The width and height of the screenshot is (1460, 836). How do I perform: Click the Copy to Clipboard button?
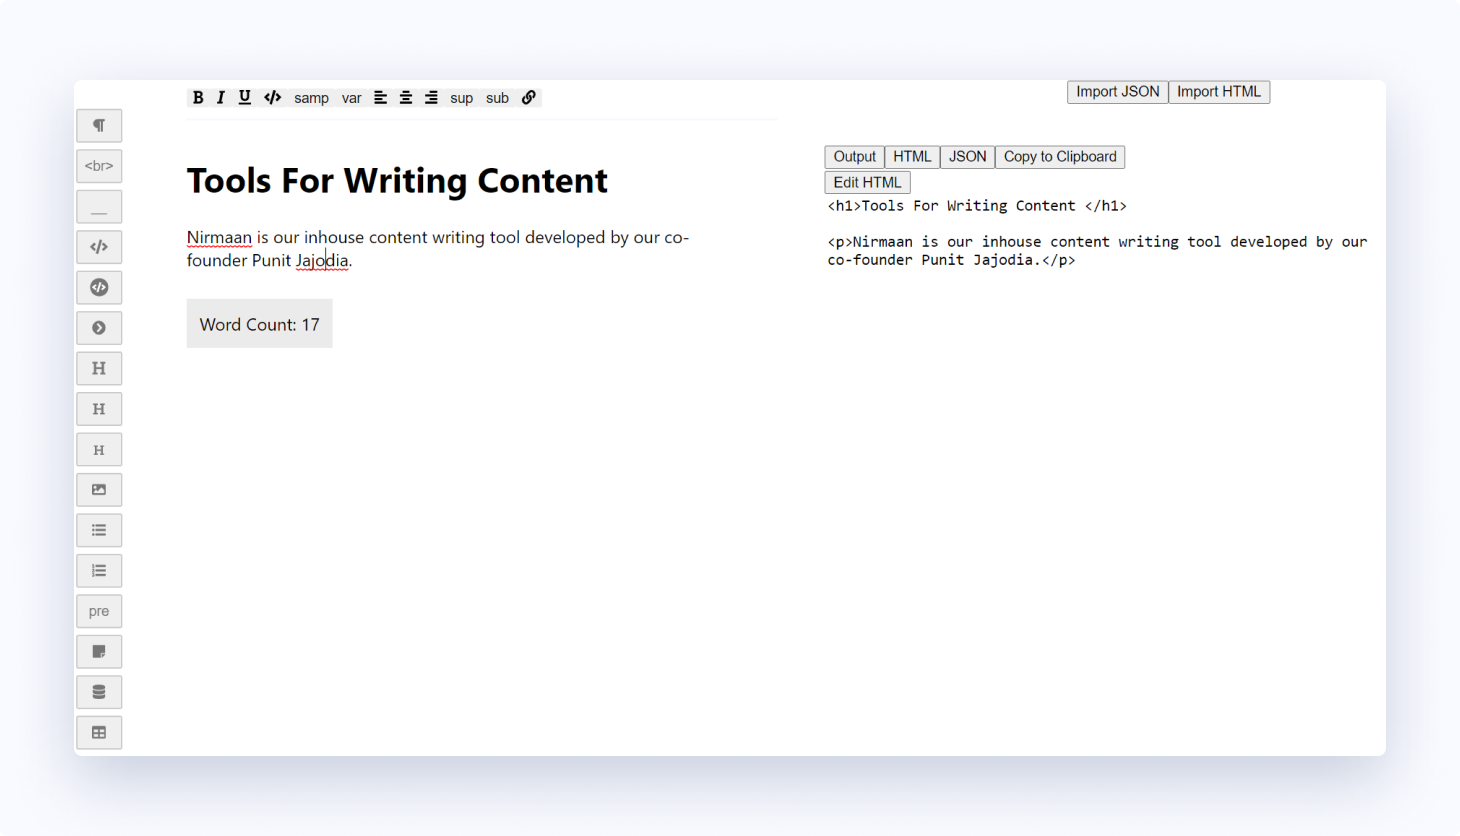coord(1059,156)
